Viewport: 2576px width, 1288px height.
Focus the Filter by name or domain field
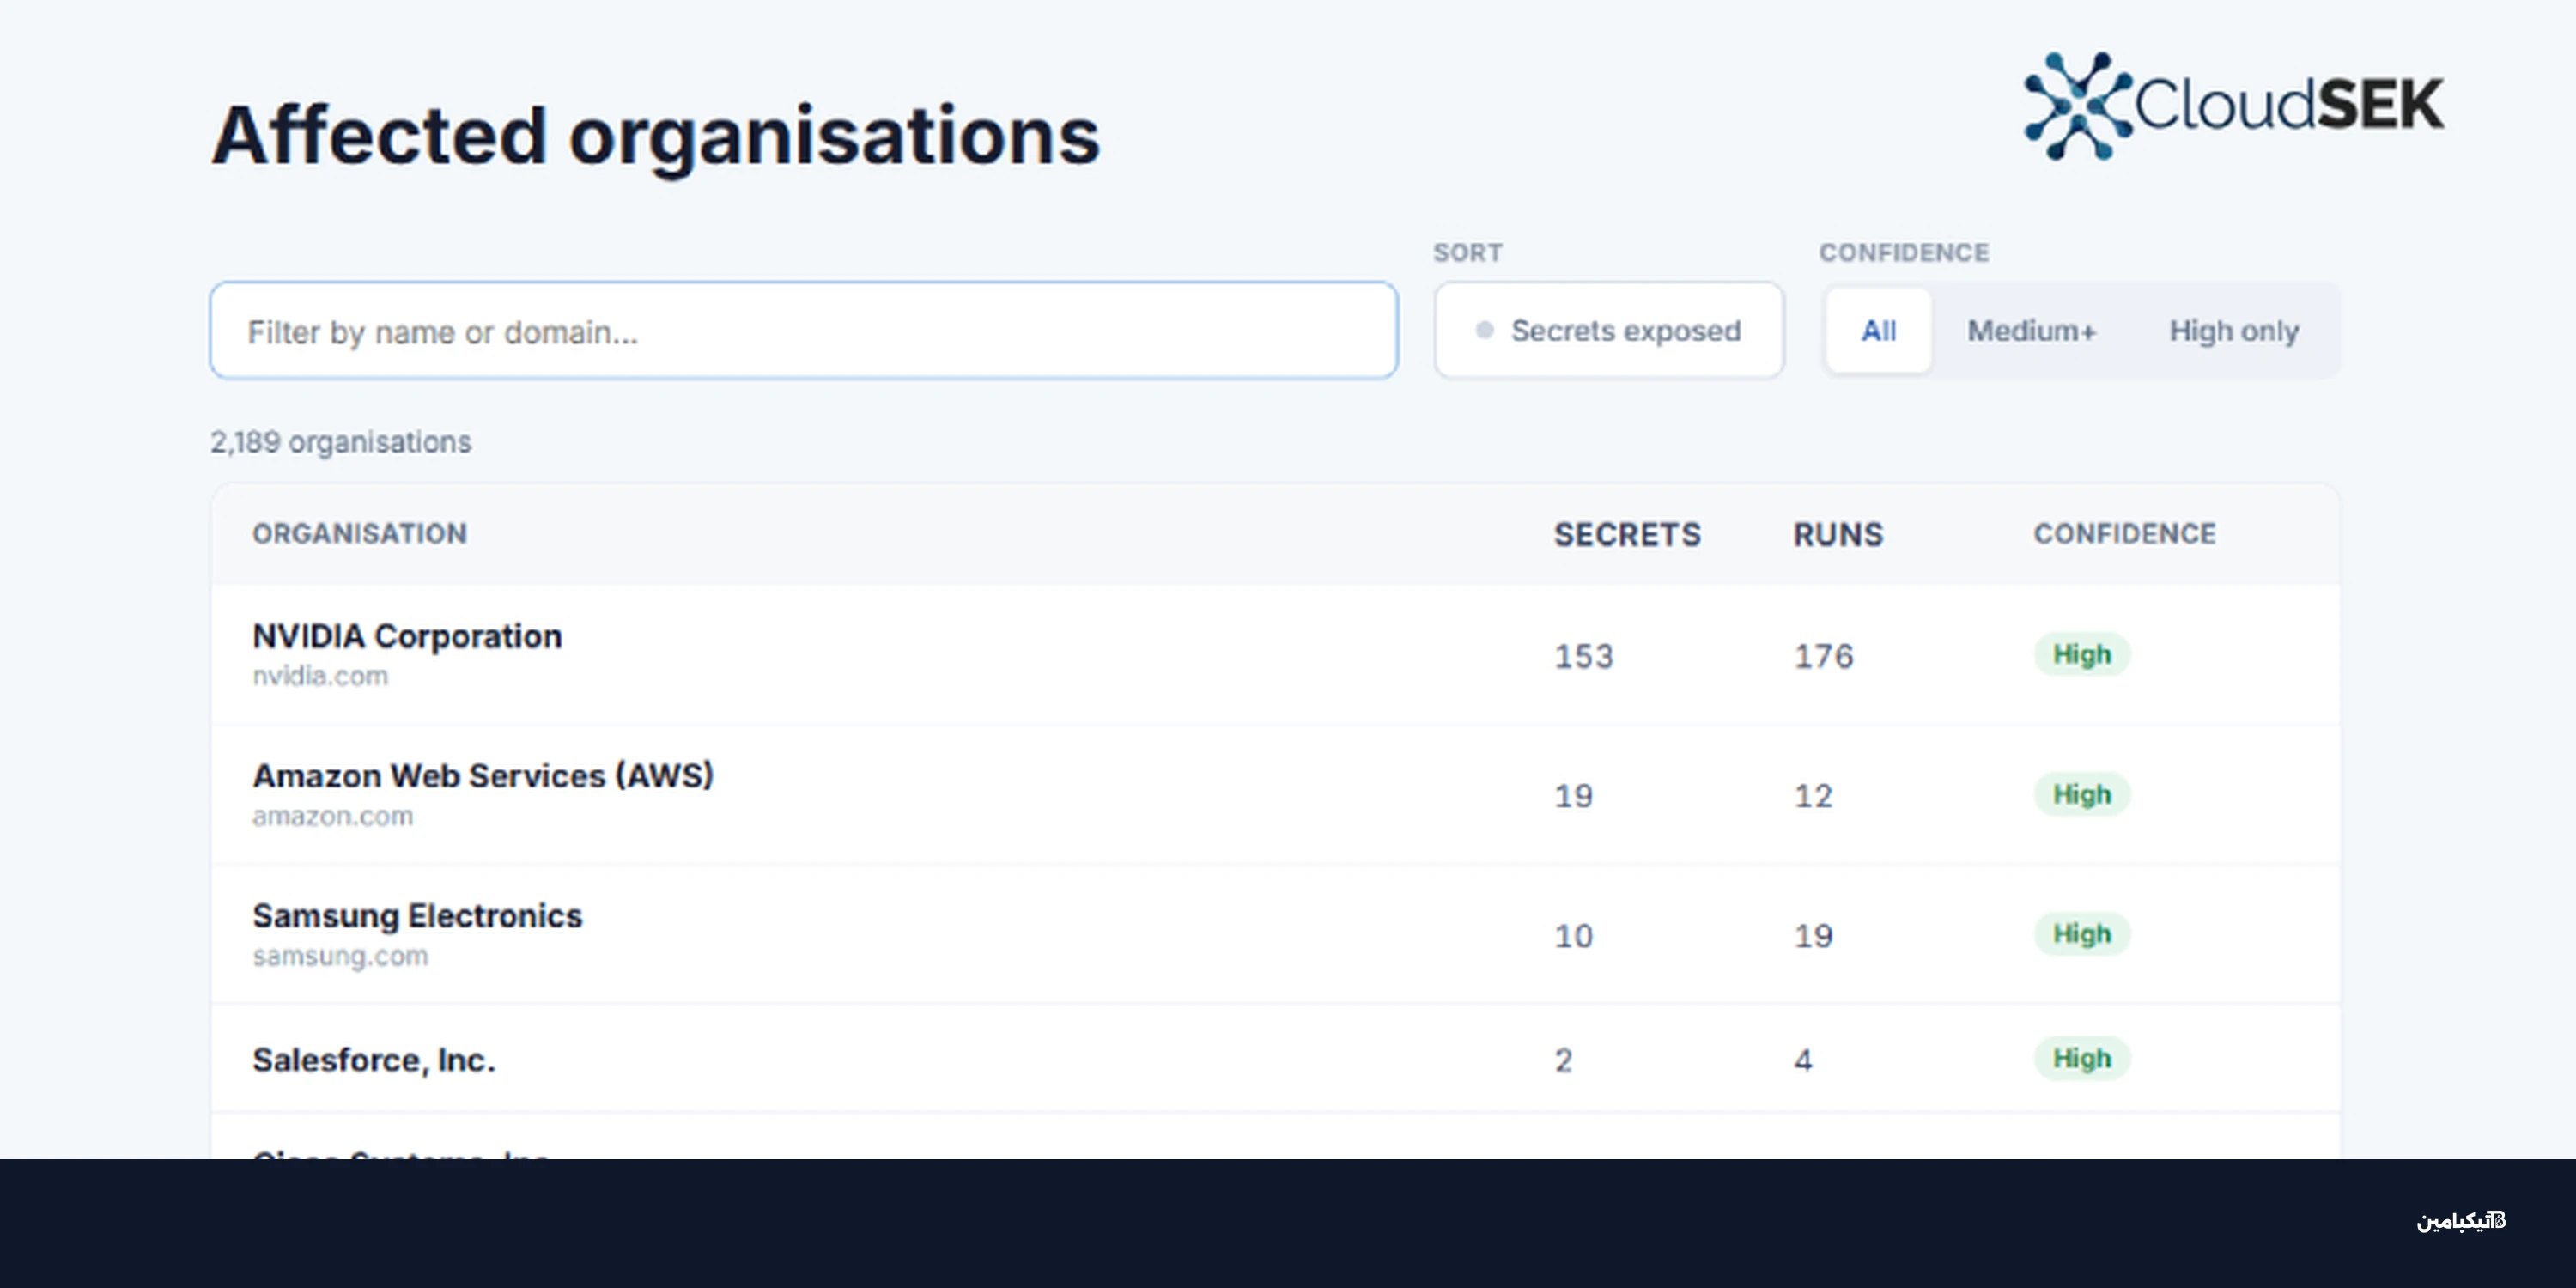[803, 330]
